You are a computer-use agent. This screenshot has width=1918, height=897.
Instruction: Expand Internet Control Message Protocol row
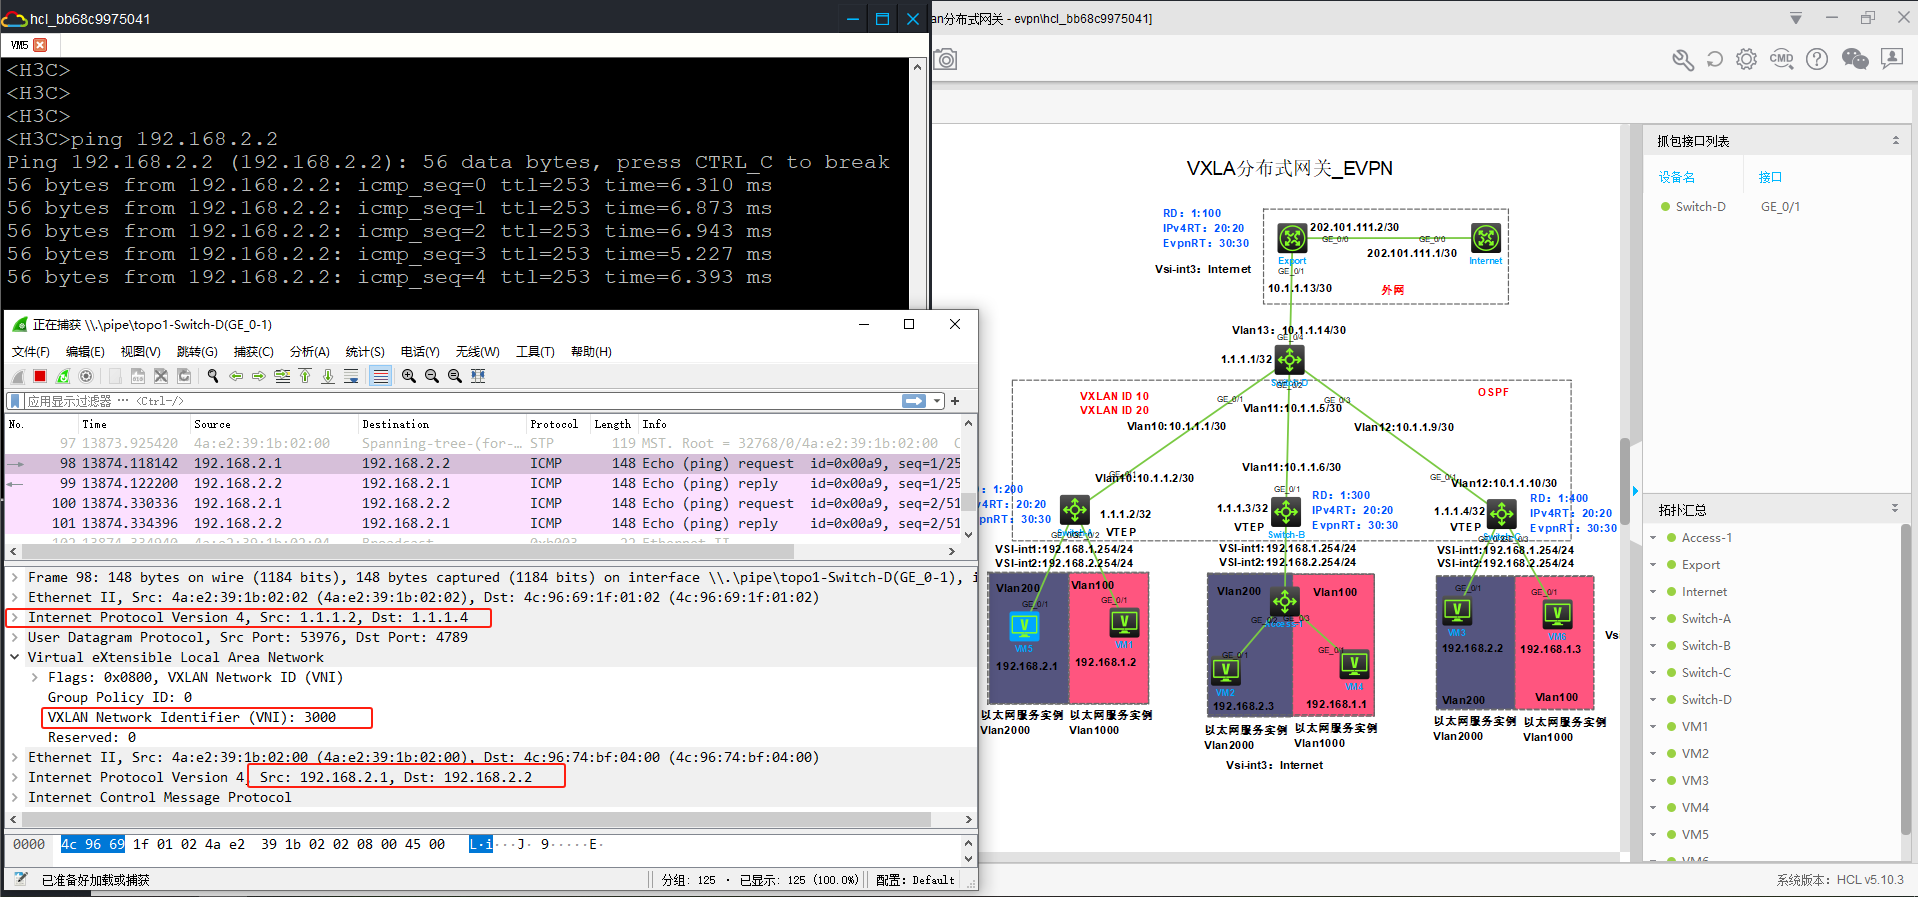(15, 798)
